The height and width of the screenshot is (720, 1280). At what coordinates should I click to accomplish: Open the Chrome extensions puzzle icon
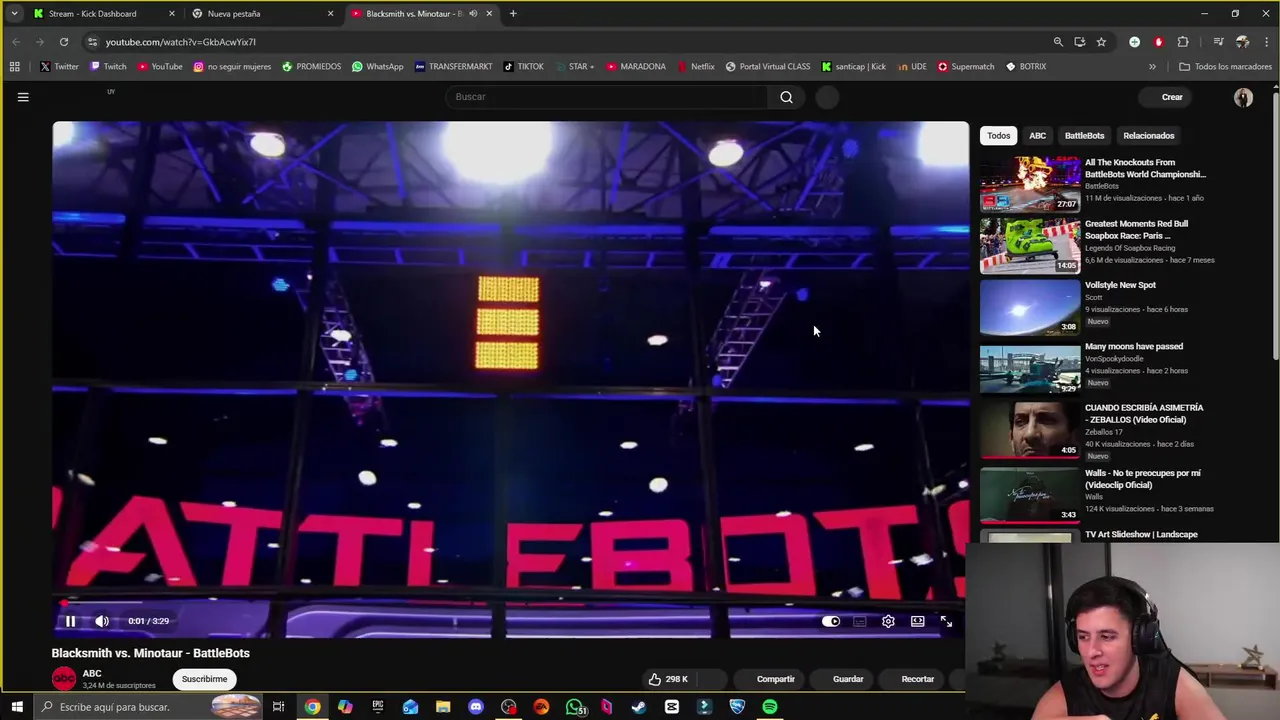(x=1183, y=42)
